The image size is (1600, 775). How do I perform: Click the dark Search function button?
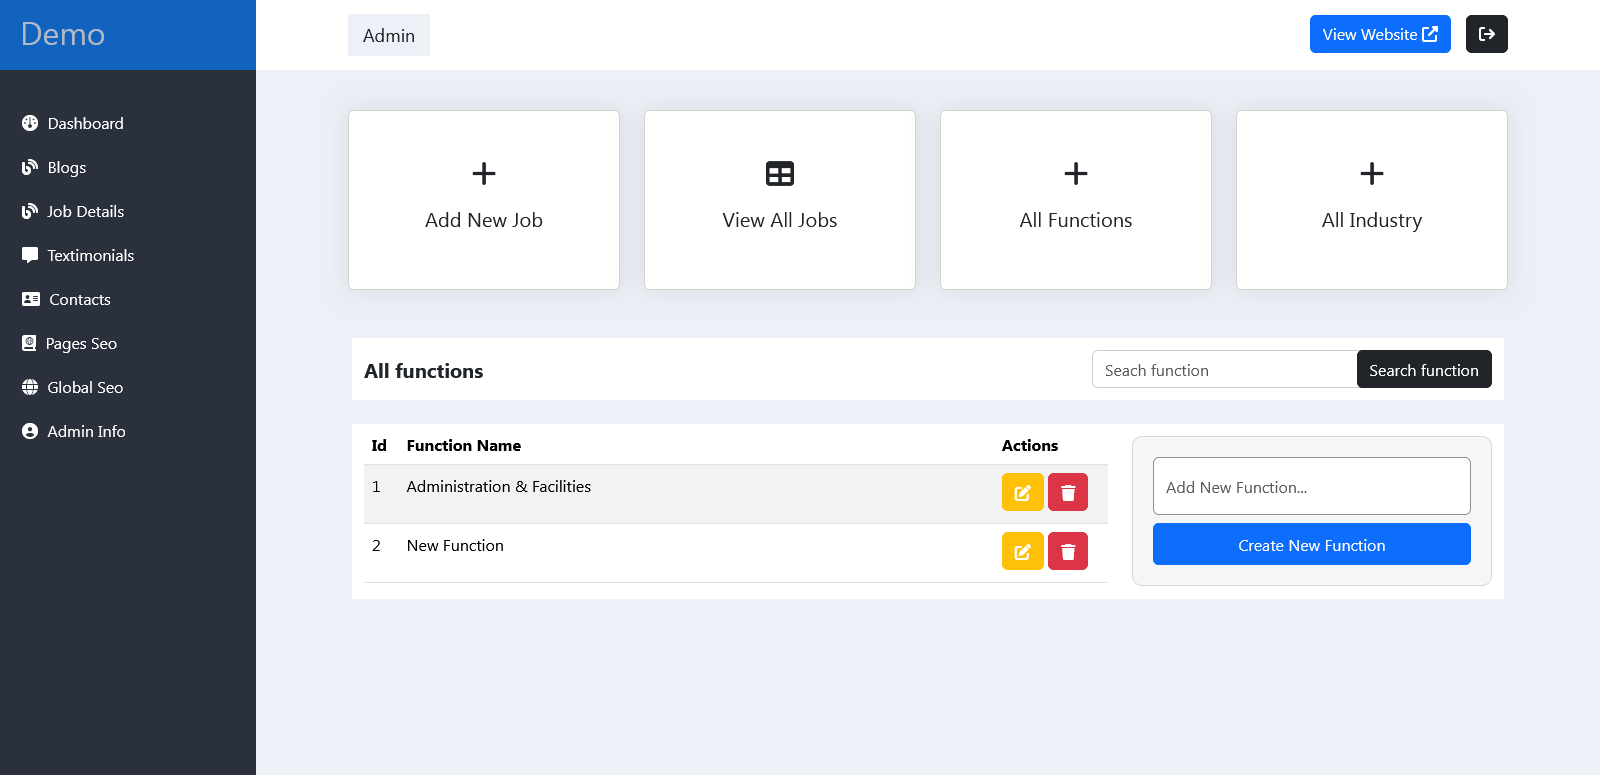(1423, 370)
